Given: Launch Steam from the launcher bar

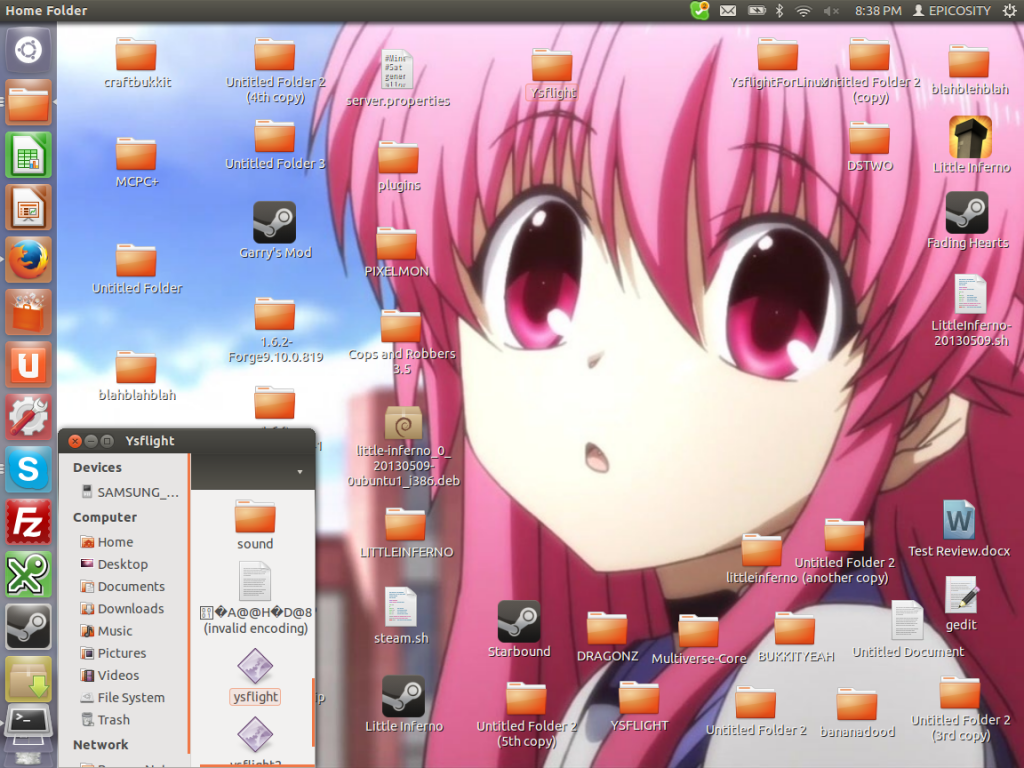Looking at the screenshot, I should (x=28, y=626).
